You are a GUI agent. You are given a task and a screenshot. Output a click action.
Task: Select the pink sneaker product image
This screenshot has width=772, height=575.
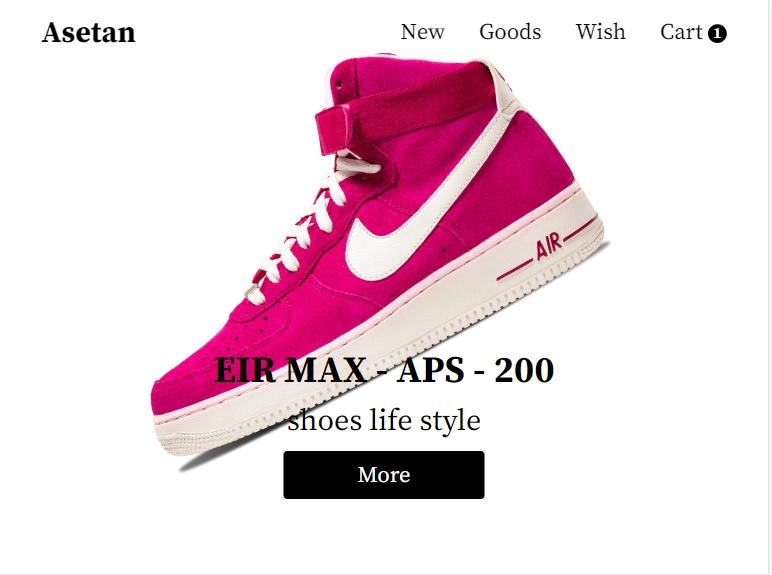379,261
